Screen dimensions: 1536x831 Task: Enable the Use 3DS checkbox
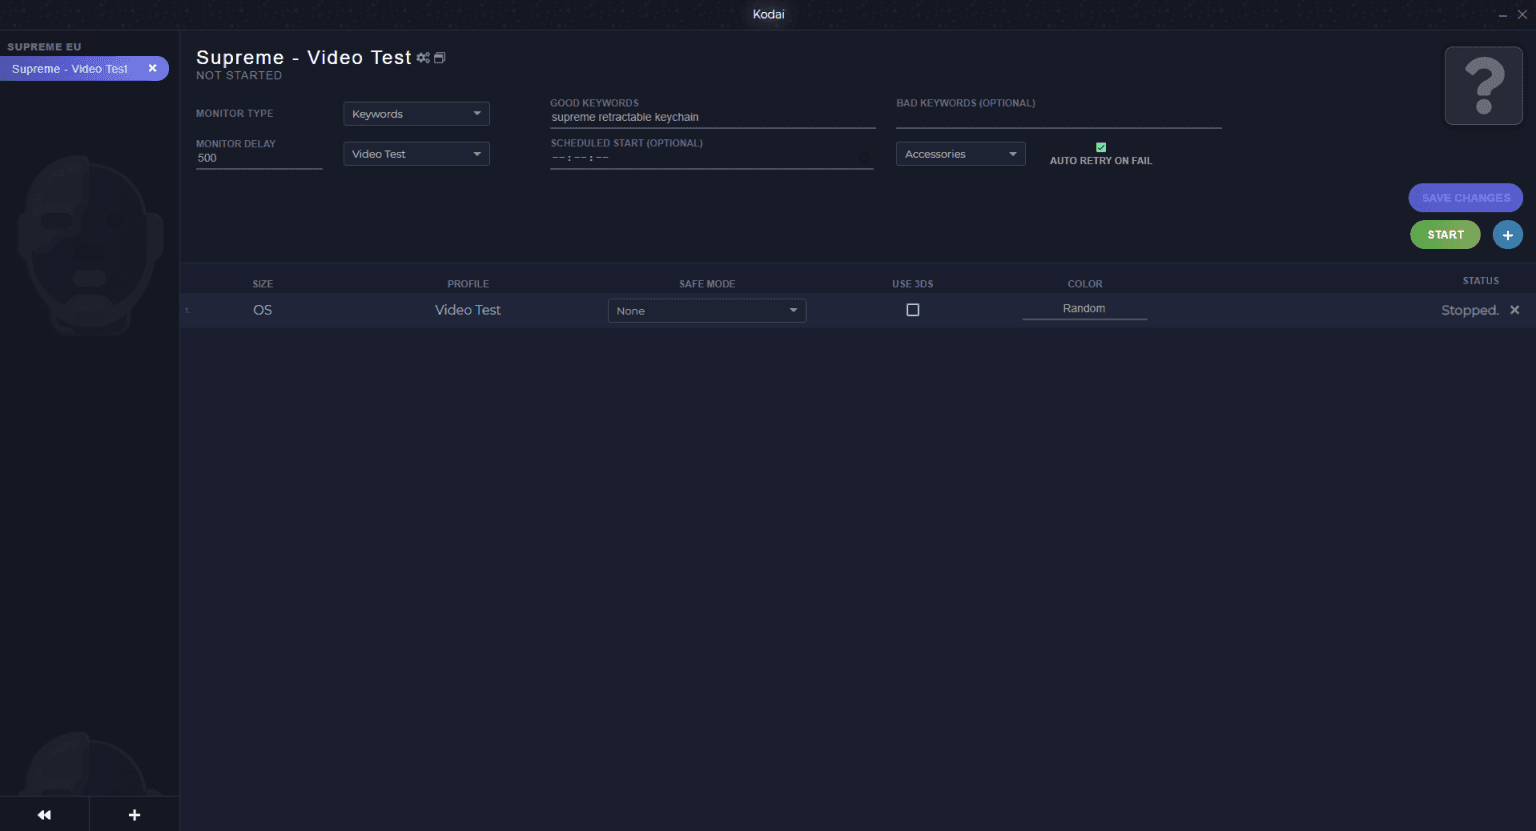click(912, 310)
